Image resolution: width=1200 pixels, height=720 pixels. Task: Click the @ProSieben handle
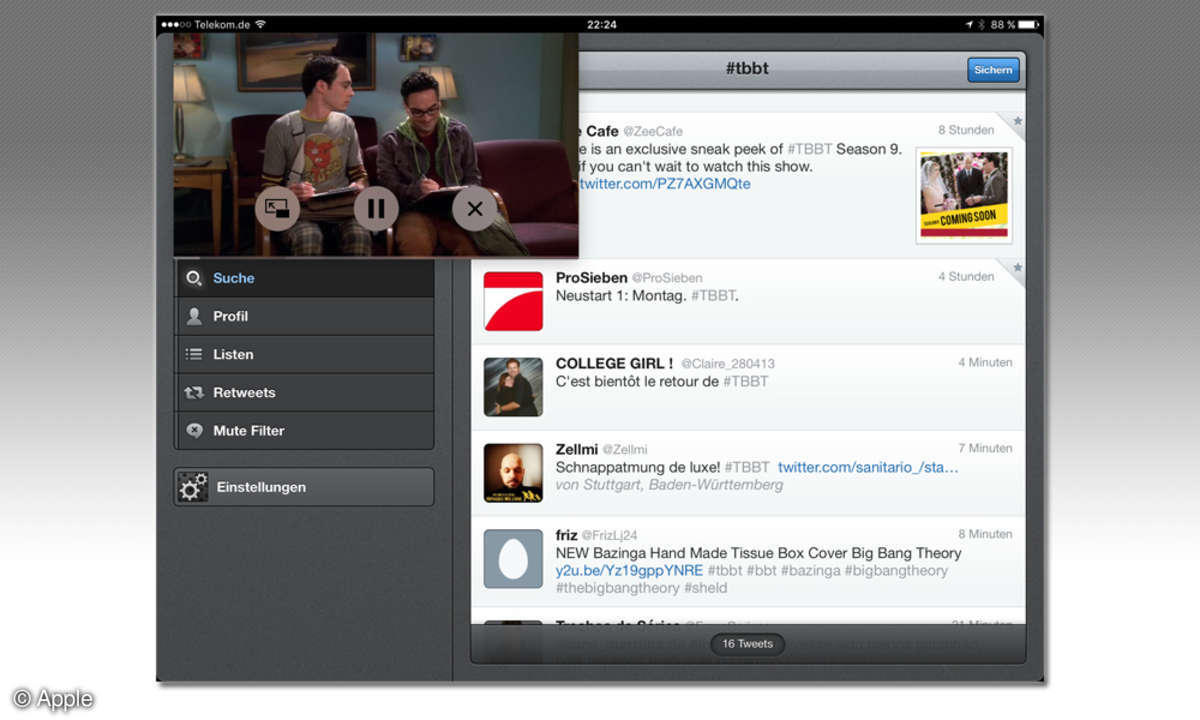click(667, 278)
